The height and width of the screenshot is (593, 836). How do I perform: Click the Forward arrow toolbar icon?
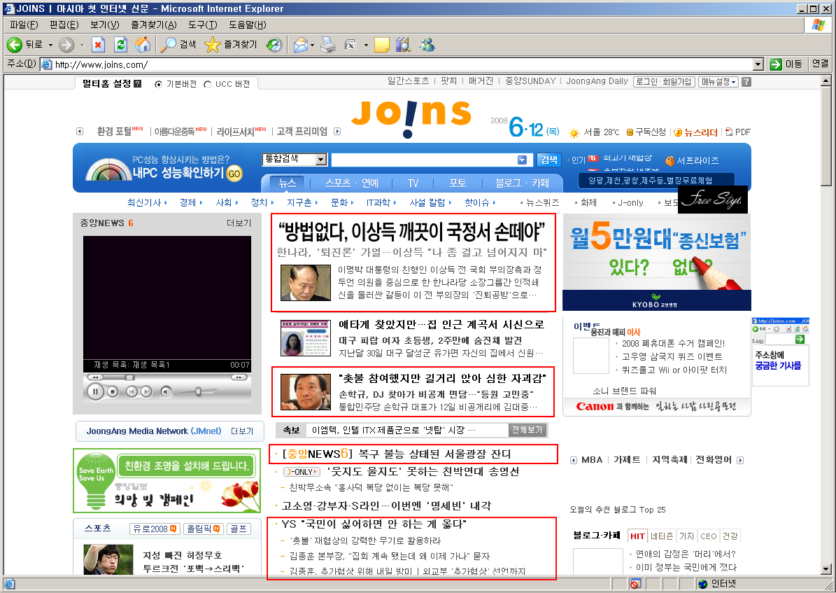pyautogui.click(x=66, y=45)
